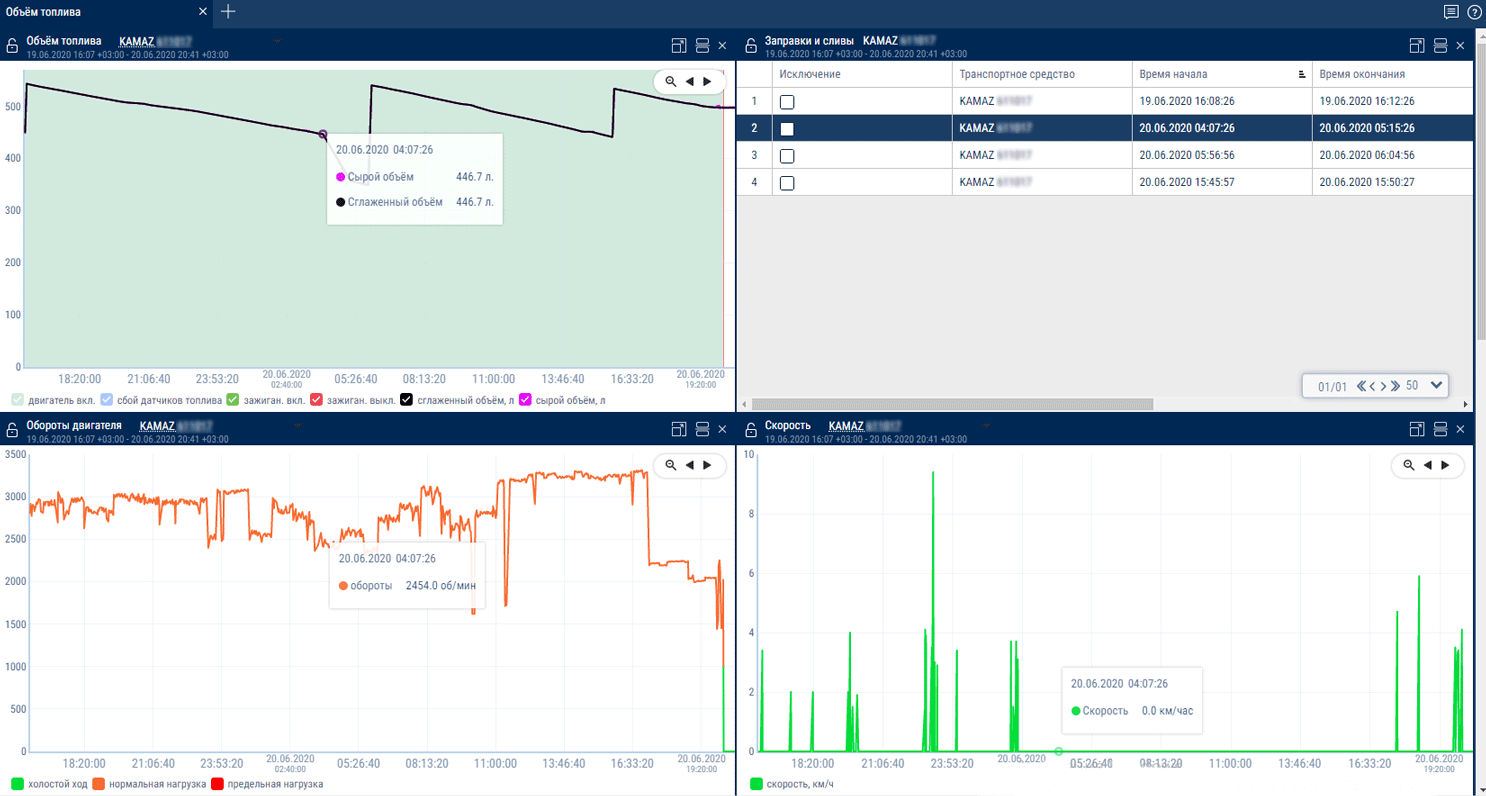Close the Объём топлива tab

[203, 12]
